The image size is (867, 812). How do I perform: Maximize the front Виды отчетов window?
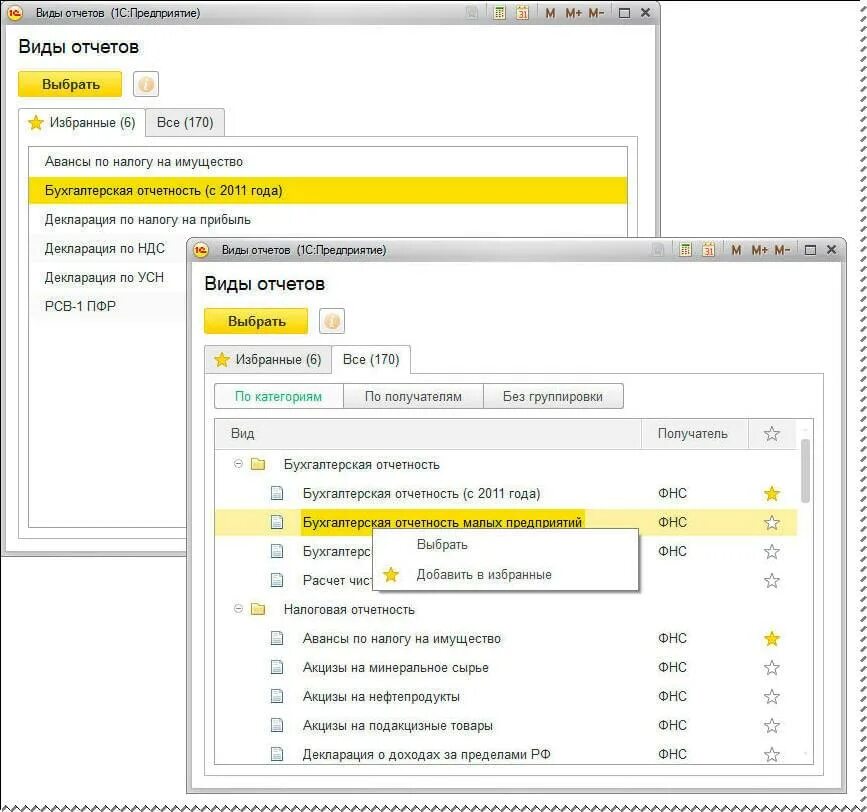[x=810, y=250]
